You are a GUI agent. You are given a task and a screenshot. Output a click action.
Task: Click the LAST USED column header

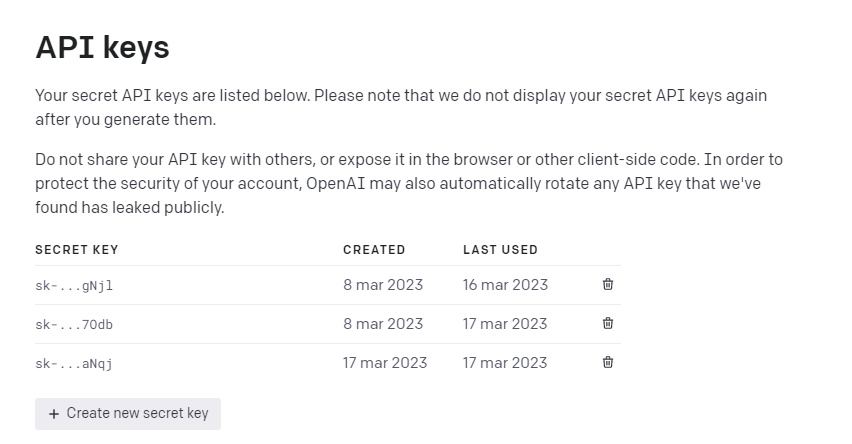coord(500,250)
